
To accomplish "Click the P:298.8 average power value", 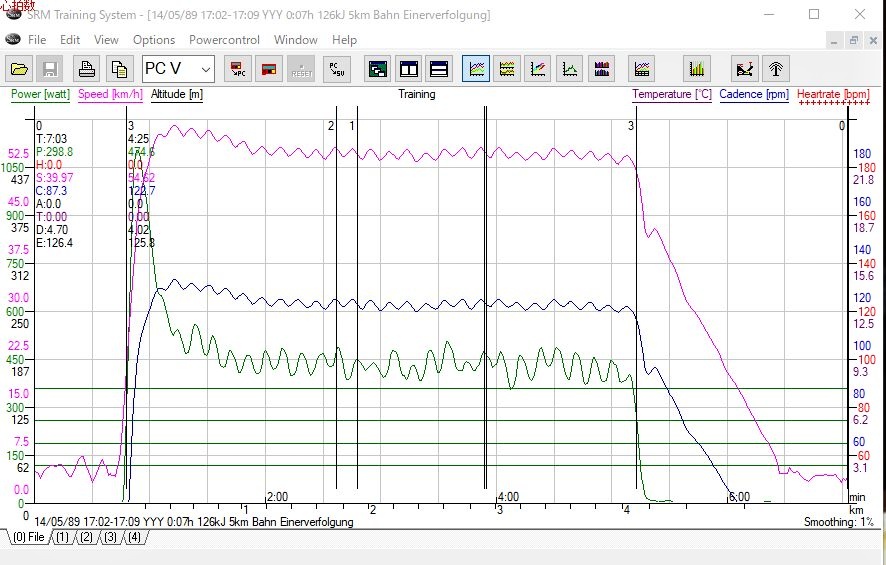I will (x=54, y=152).
